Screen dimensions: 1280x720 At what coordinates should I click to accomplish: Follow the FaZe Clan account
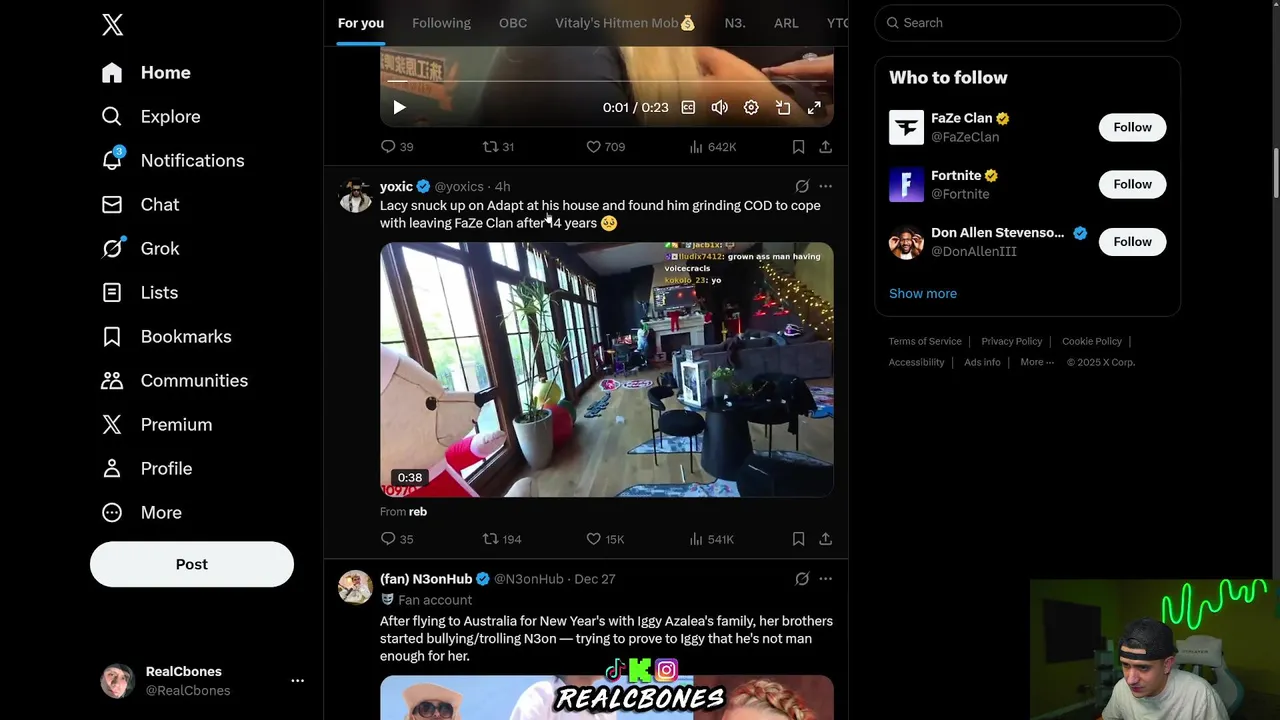click(x=1132, y=127)
